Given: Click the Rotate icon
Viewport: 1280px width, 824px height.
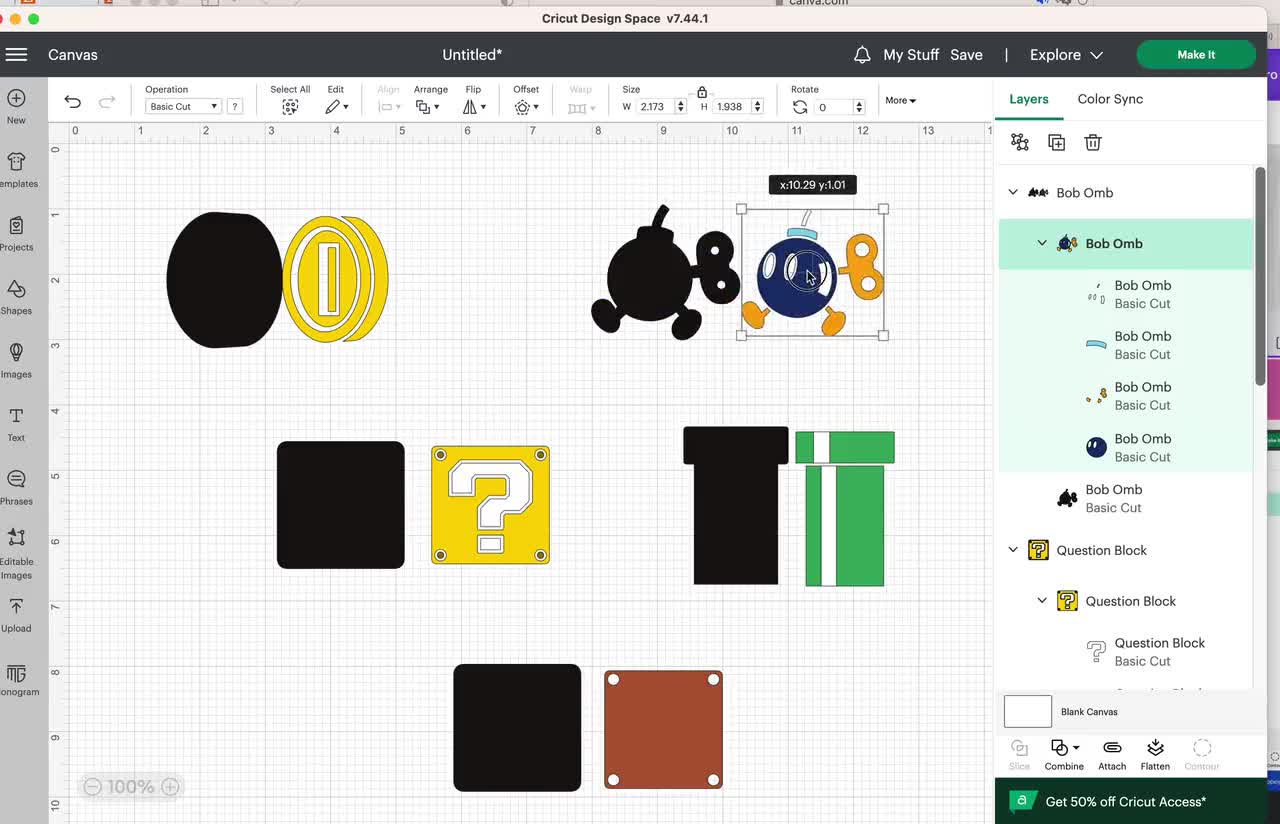Looking at the screenshot, I should [800, 107].
